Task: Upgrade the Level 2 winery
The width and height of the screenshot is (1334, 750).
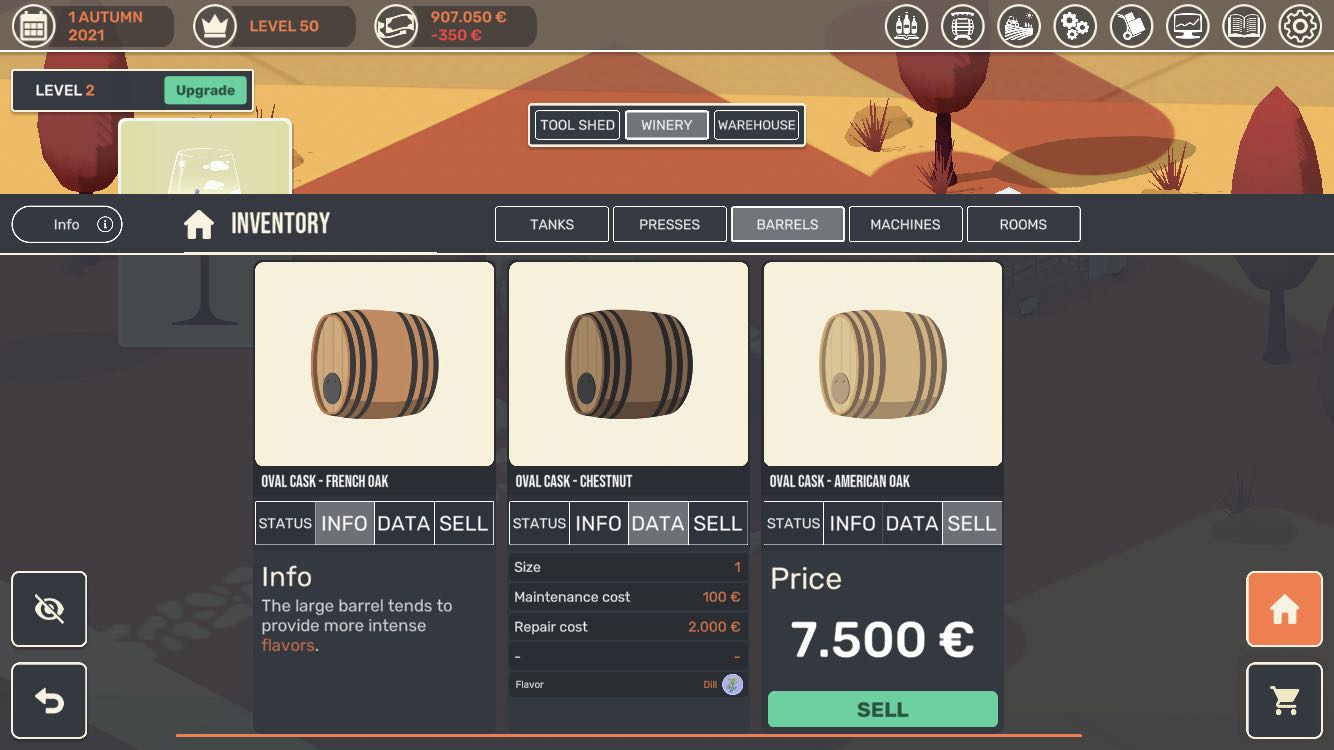Action: (205, 90)
